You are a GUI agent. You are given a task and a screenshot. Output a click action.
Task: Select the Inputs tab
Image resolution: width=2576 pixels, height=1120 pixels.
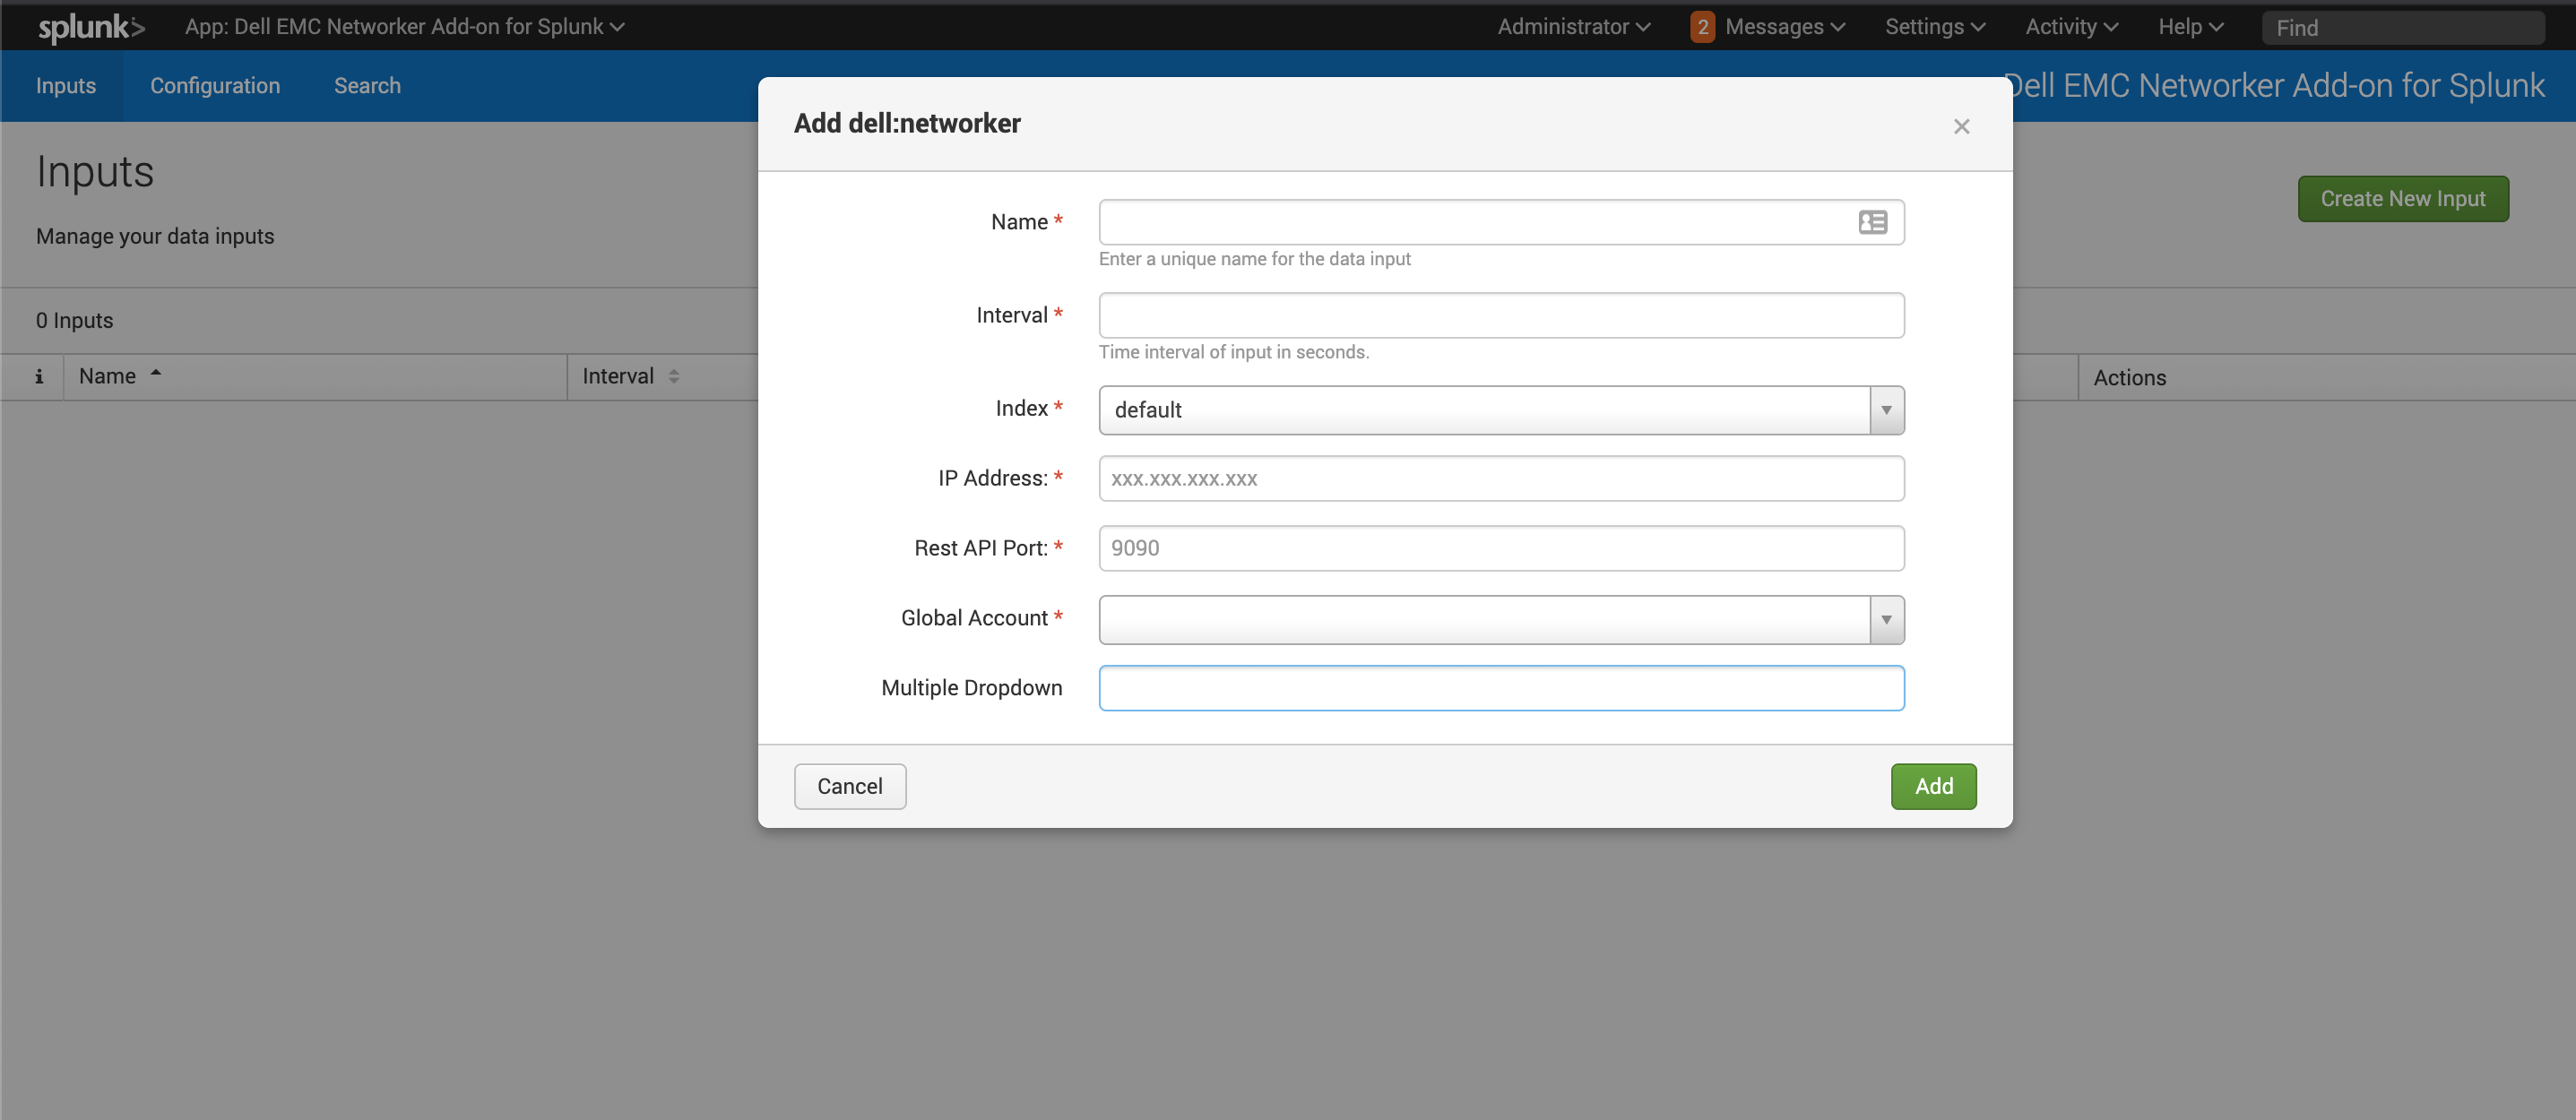tap(66, 86)
